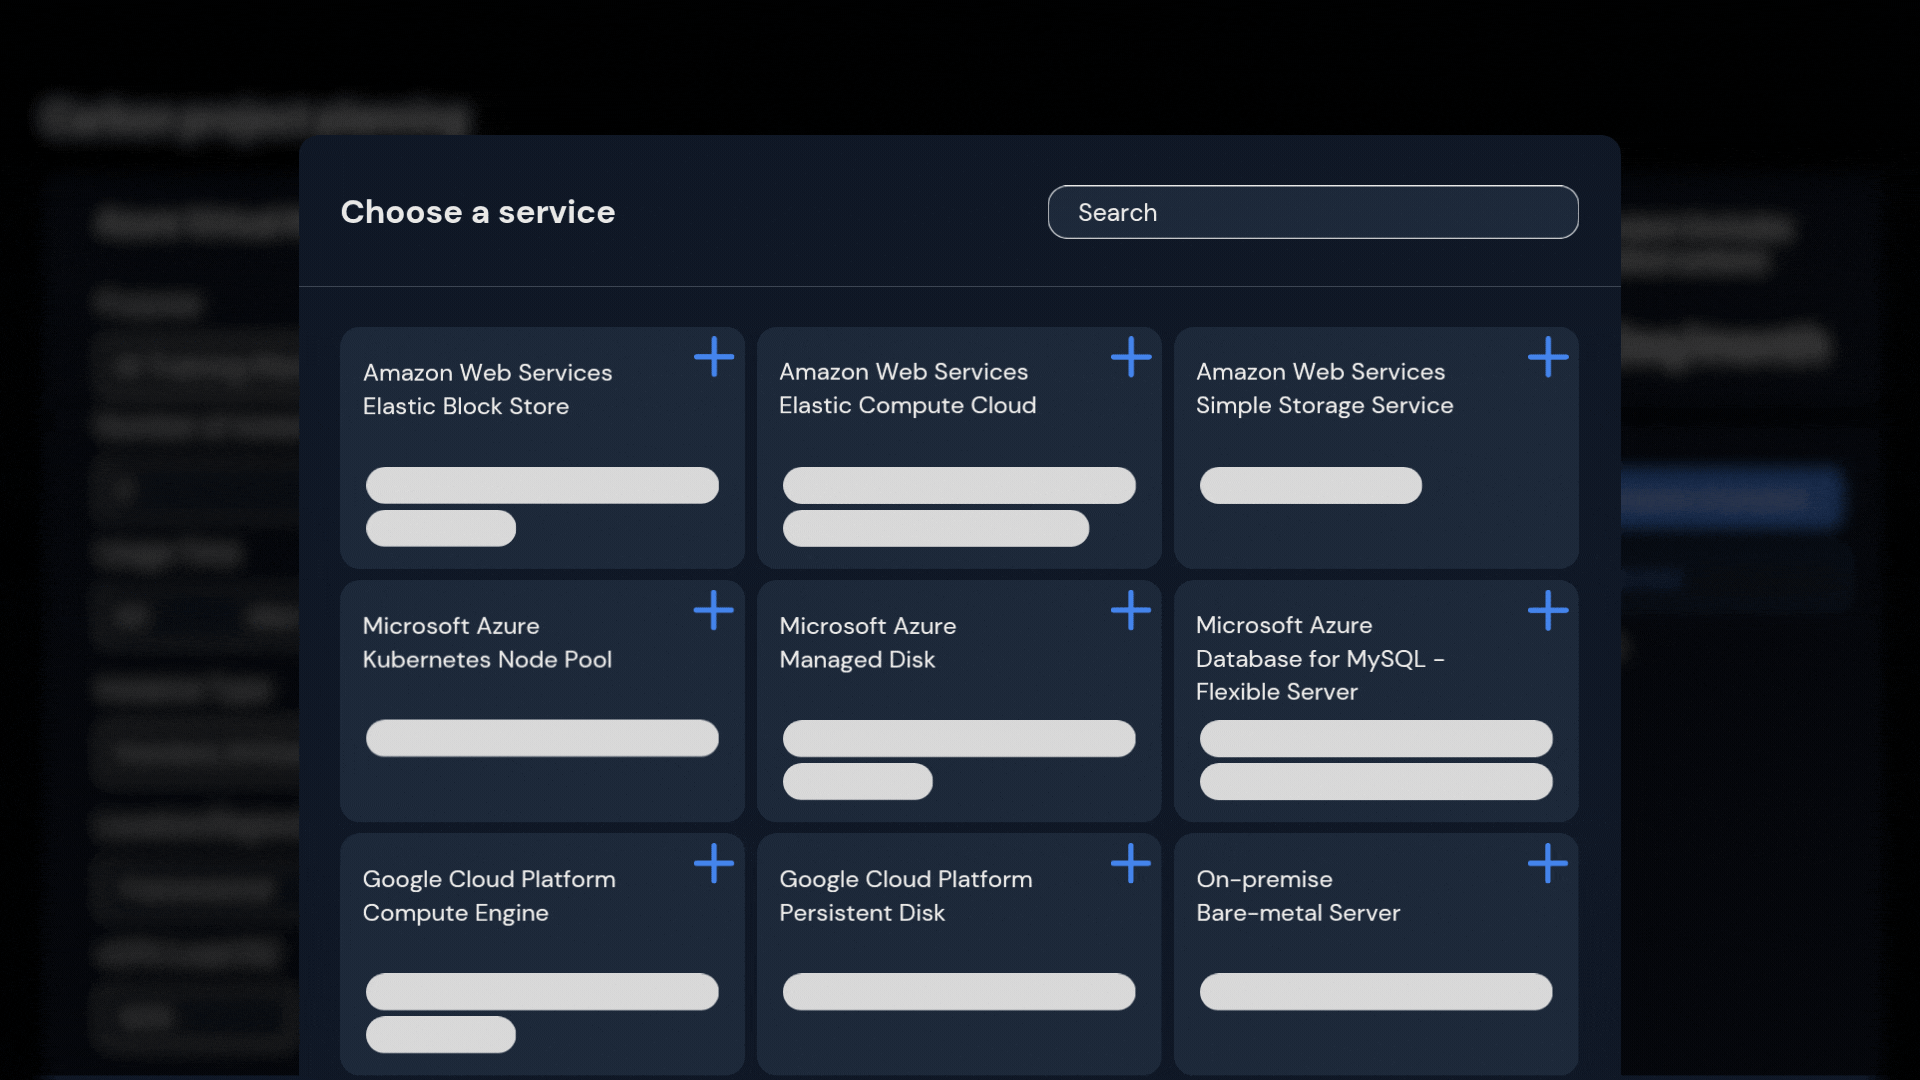Add Microsoft Azure Kubernetes Node Pool
The width and height of the screenshot is (1920, 1080).
pos(714,610)
